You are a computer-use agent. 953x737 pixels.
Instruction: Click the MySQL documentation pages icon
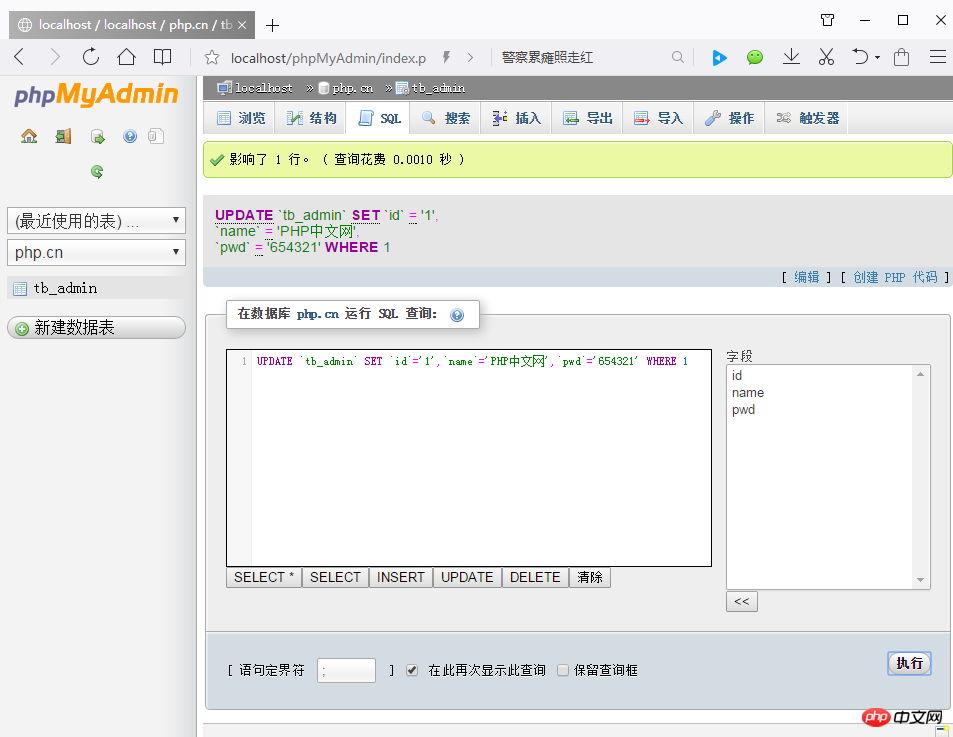point(156,136)
